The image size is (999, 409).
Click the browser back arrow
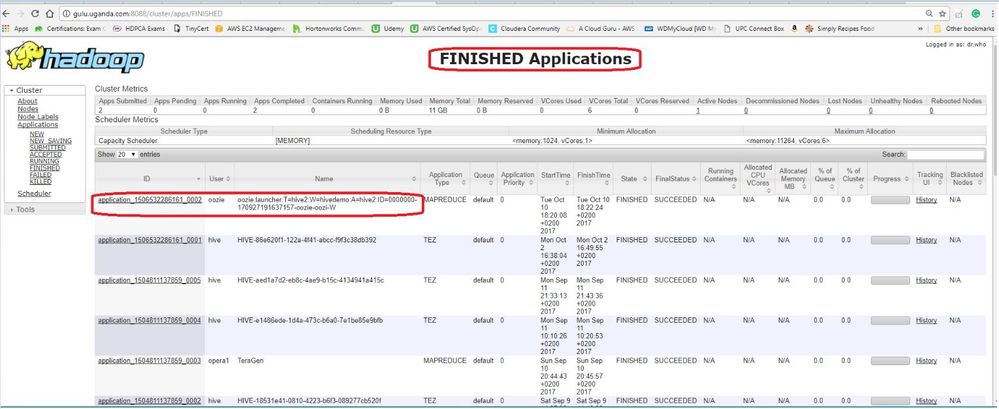coord(6,13)
